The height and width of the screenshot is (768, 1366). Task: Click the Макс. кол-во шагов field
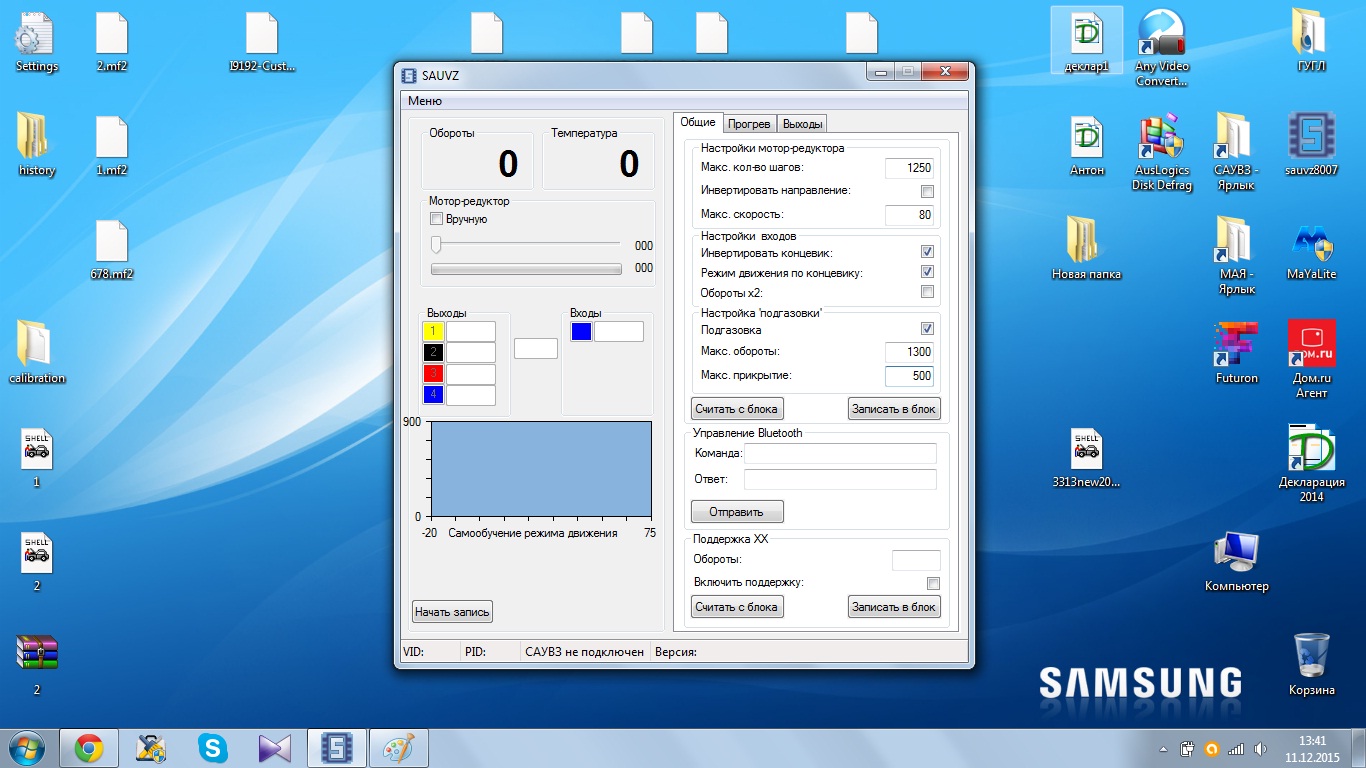click(x=909, y=168)
